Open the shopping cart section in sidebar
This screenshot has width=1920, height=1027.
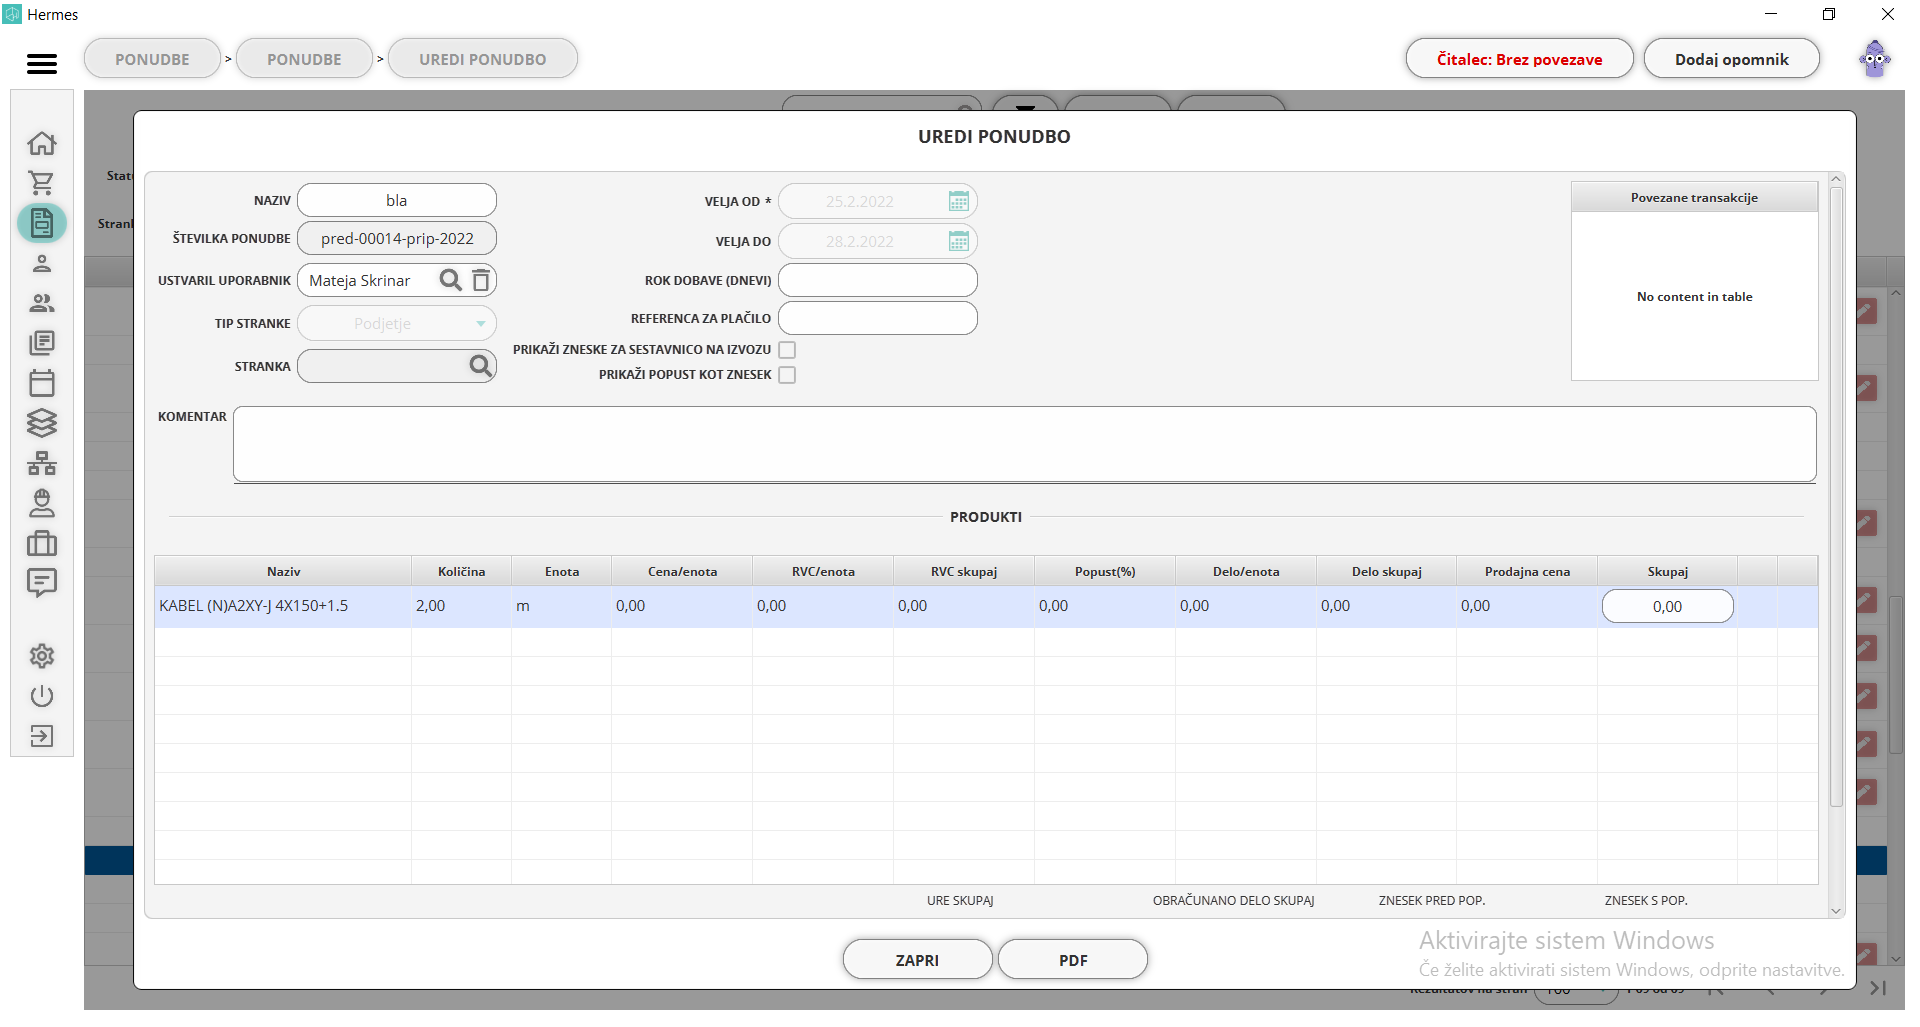coord(41,183)
